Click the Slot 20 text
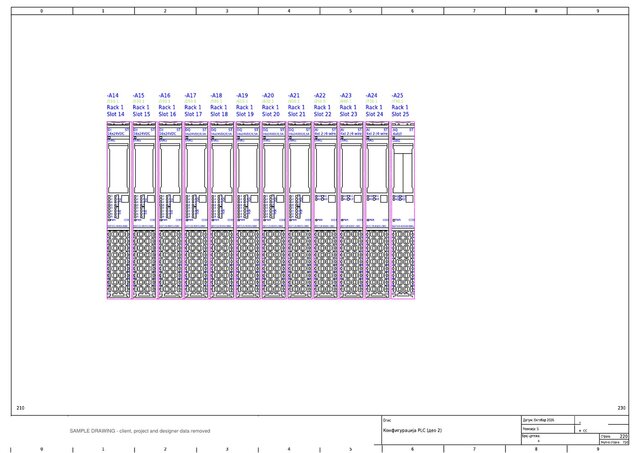 click(271, 114)
